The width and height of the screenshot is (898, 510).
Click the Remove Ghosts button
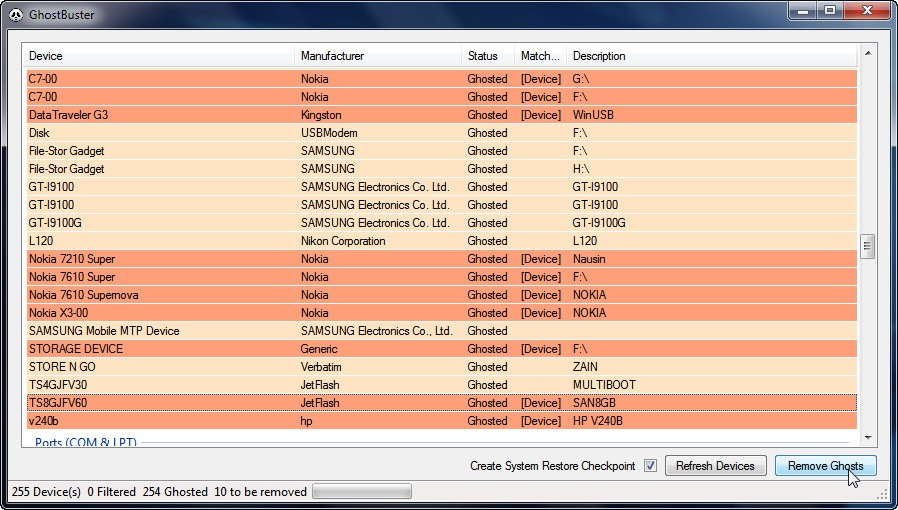(x=825, y=466)
